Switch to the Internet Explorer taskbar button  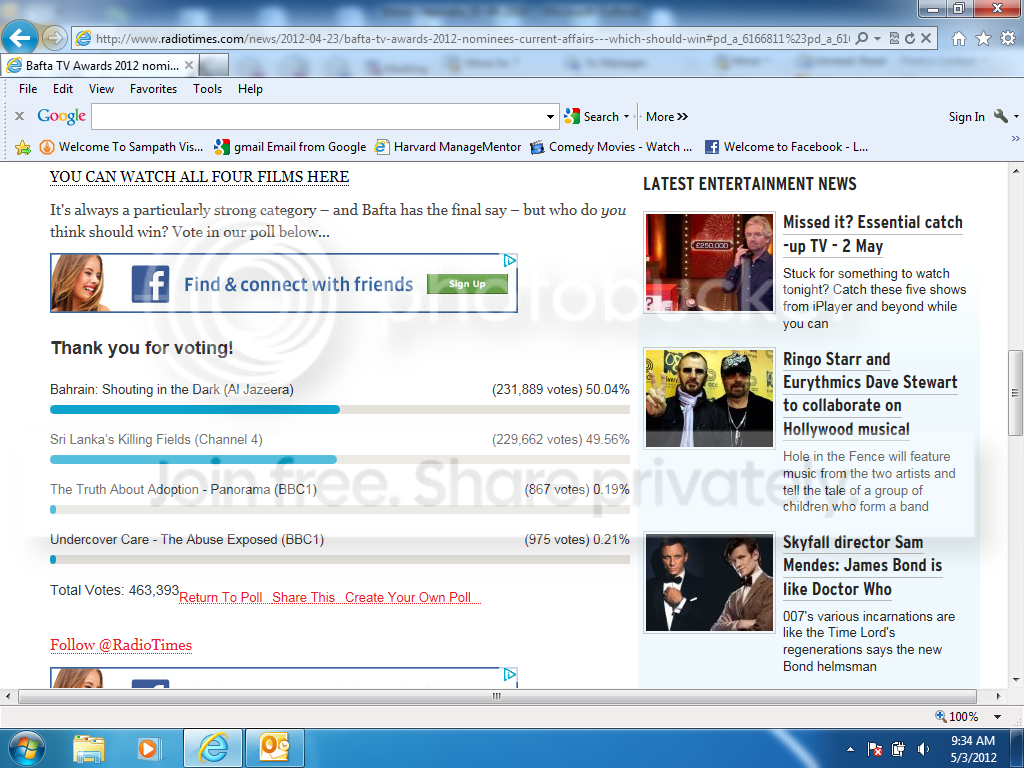(x=213, y=748)
